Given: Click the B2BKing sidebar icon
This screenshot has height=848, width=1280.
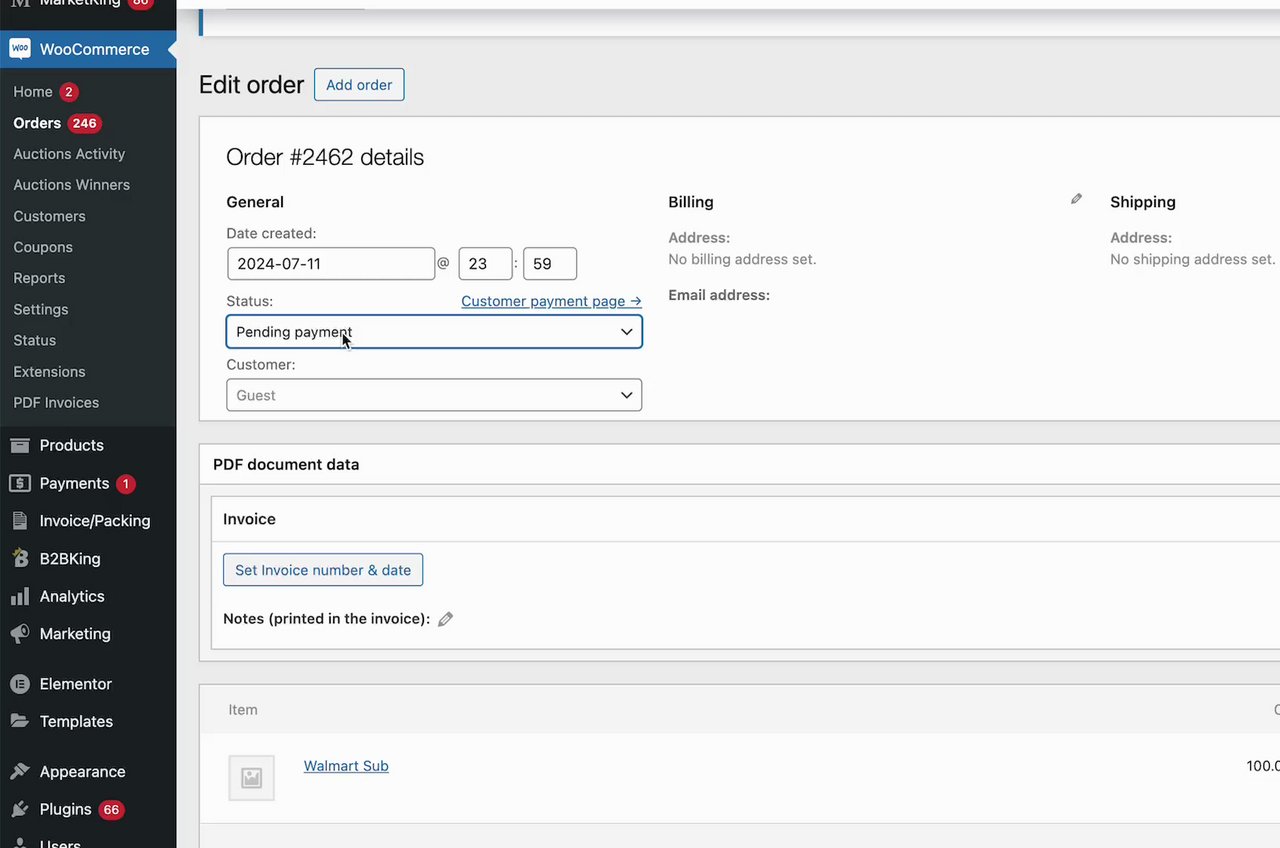Looking at the screenshot, I should point(20,559).
